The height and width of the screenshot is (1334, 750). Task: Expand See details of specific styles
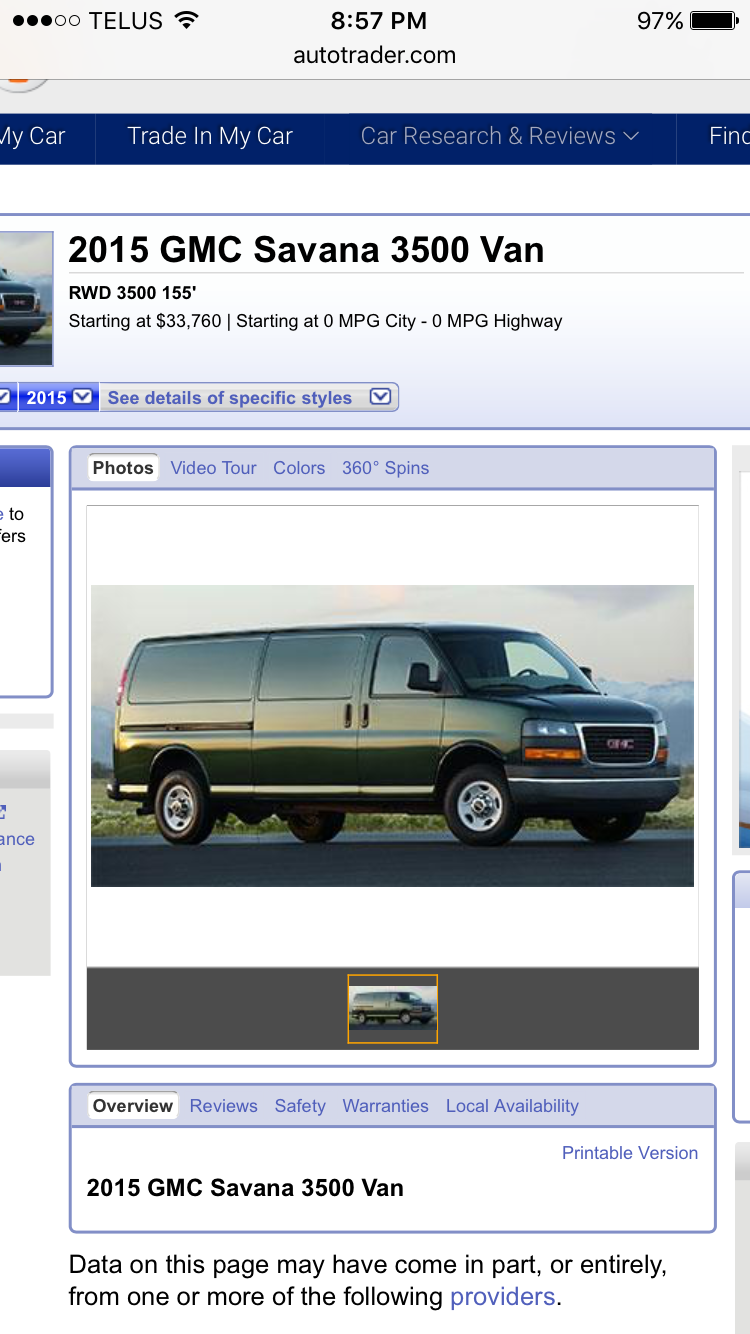249,398
